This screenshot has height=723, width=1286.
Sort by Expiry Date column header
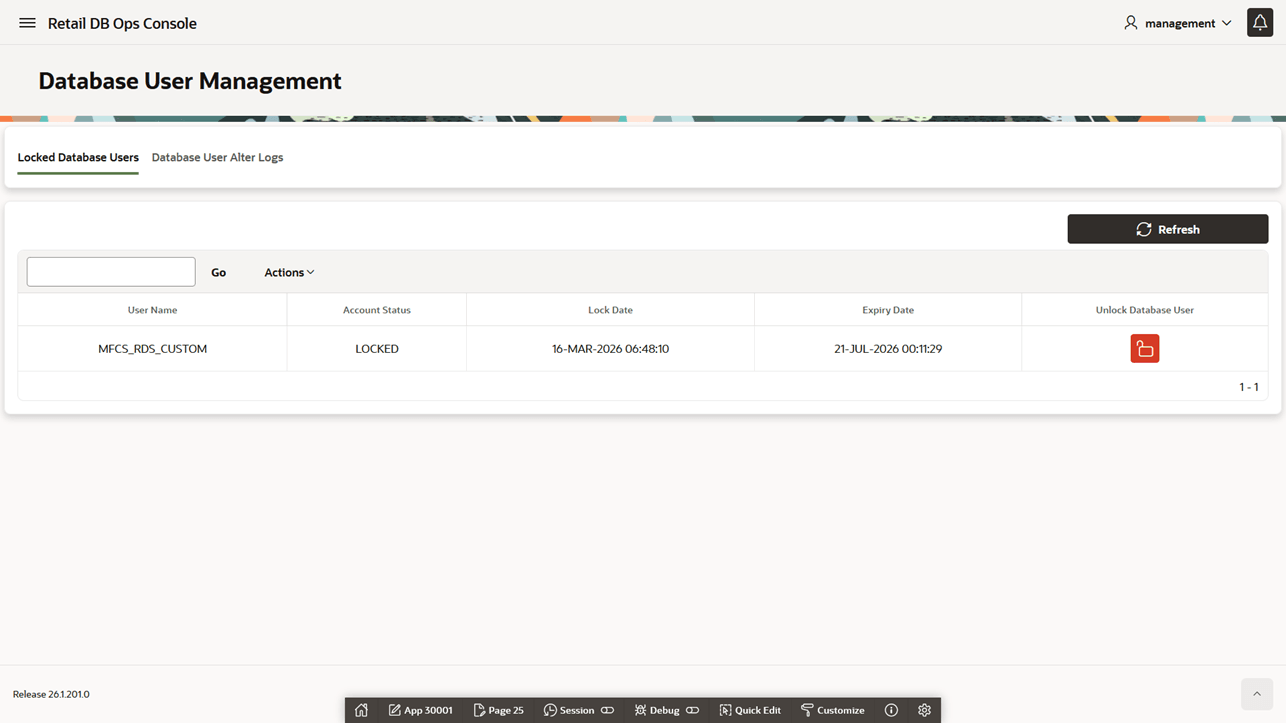pos(888,310)
